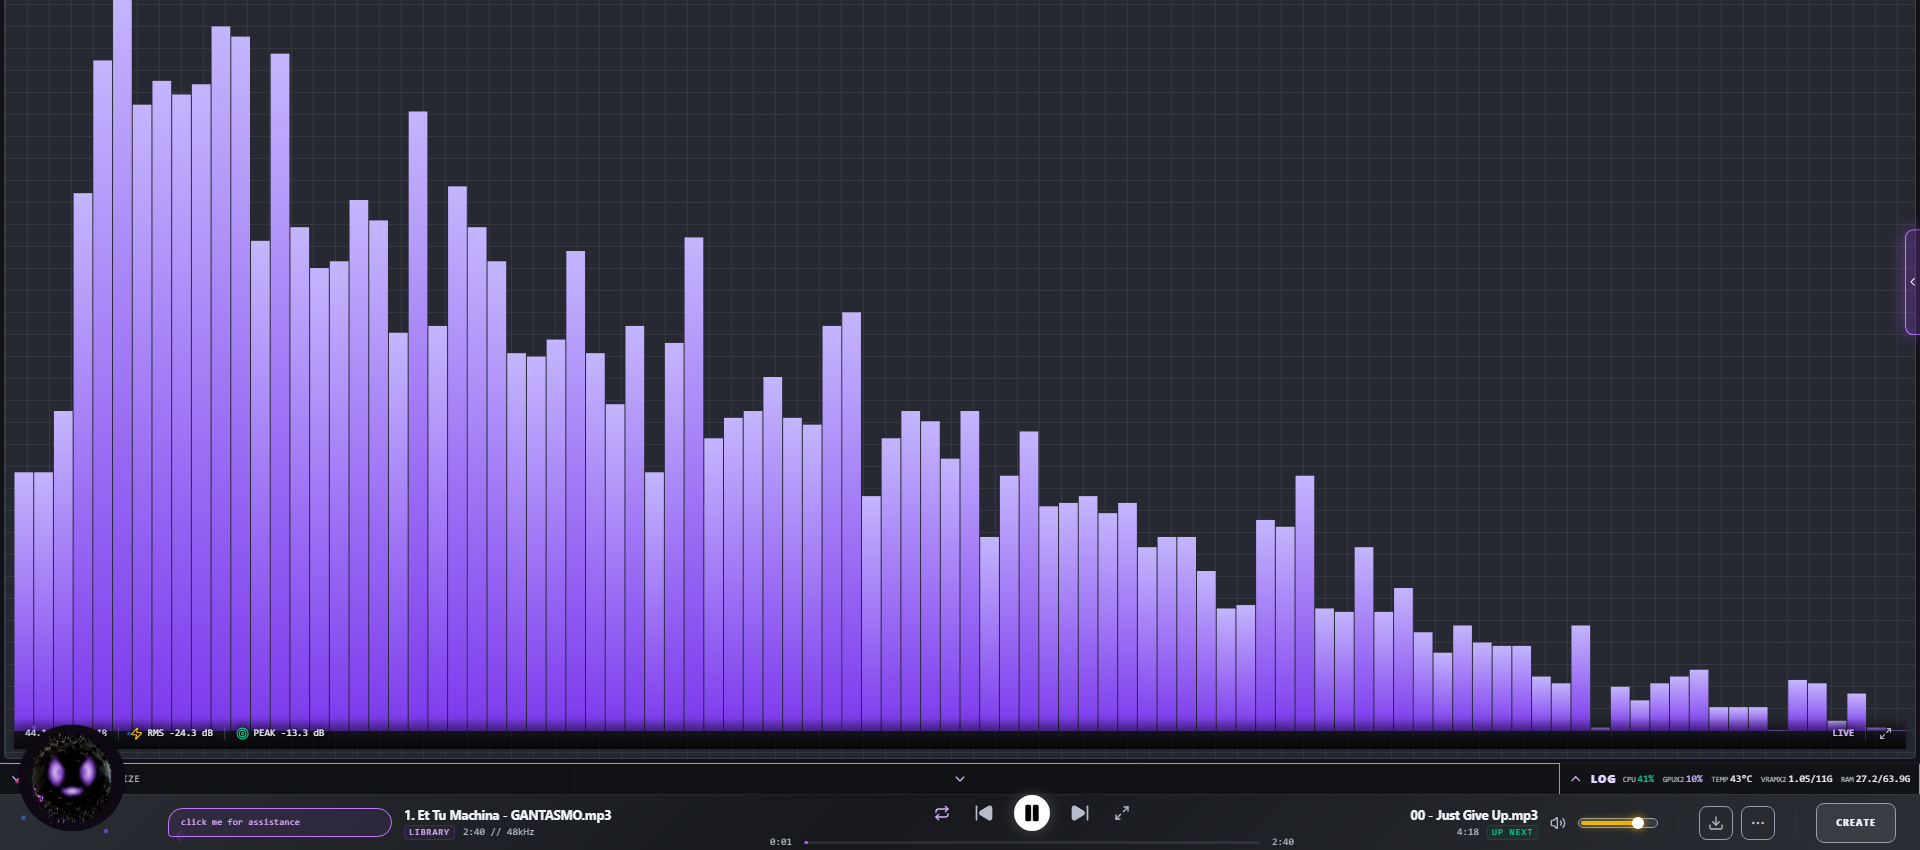Viewport: 1920px width, 850px height.
Task: Click the VRAMx2 1.05/11G readout
Action: [1797, 779]
